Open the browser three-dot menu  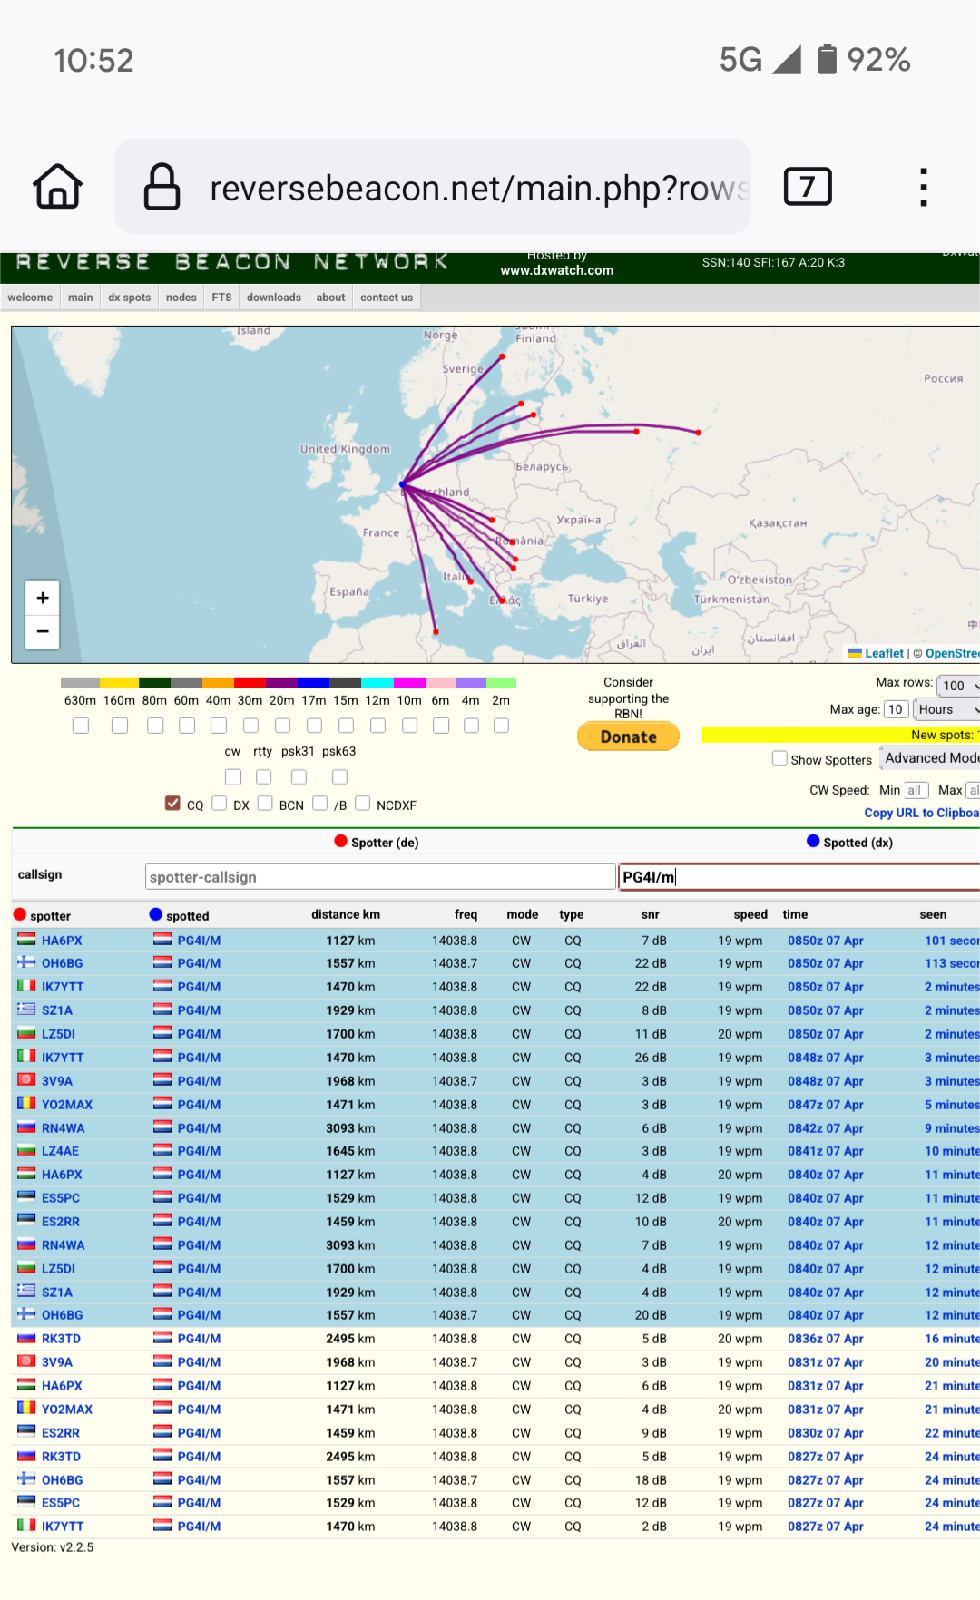(x=923, y=187)
